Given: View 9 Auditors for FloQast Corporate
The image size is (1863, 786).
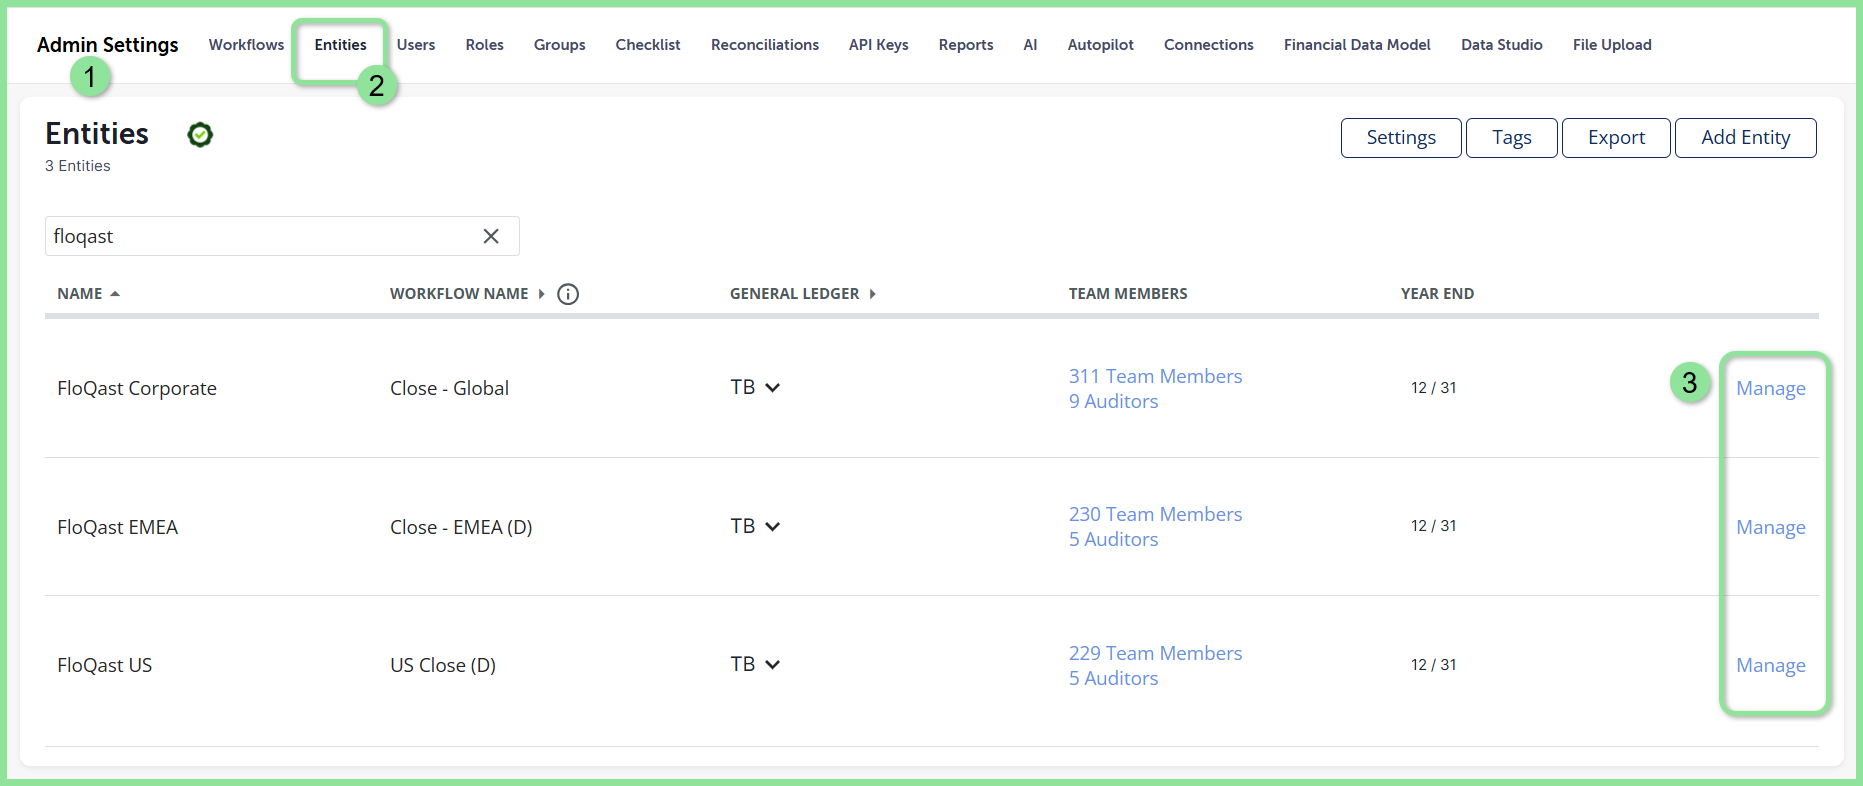Looking at the screenshot, I should point(1113,401).
